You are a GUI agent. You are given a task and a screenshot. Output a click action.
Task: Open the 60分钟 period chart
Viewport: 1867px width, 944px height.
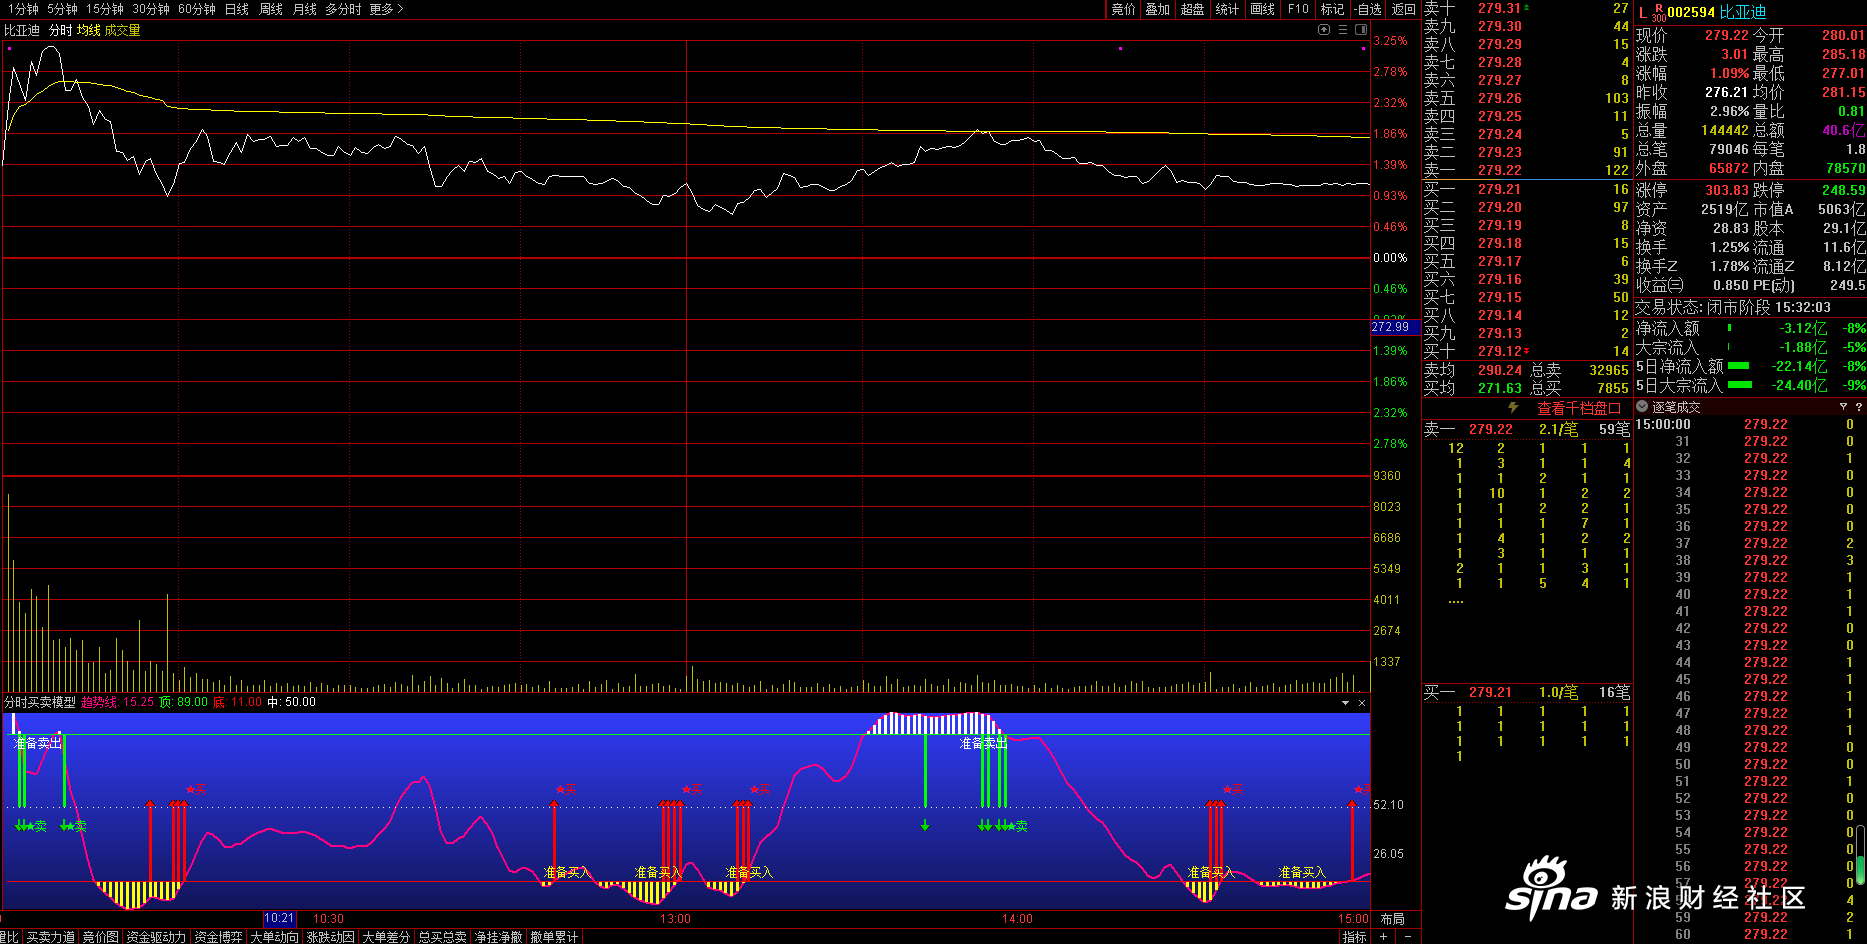click(197, 9)
